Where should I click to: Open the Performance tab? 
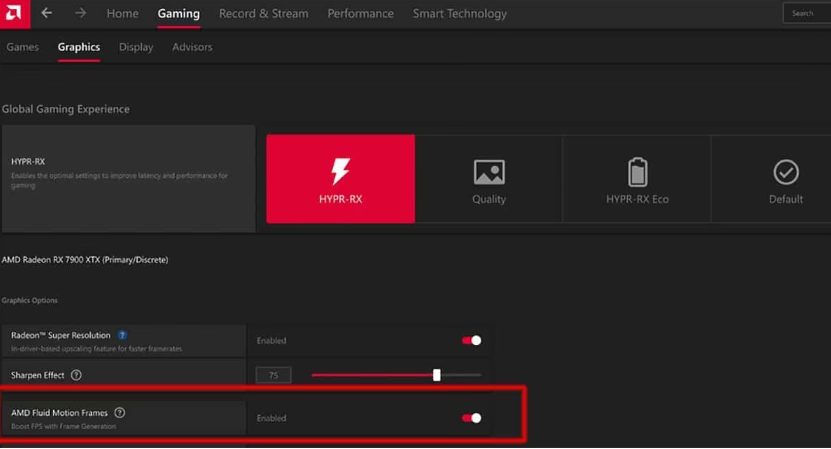360,13
